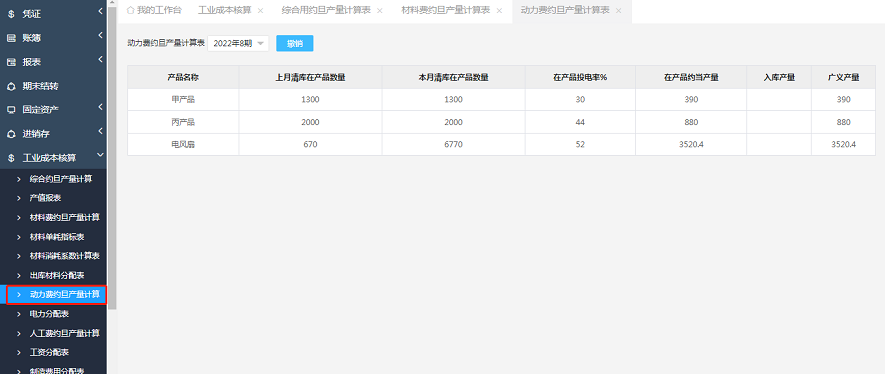Select the 电风扇 product name cell
Viewport: 885px width, 374px height.
pyautogui.click(x=183, y=144)
